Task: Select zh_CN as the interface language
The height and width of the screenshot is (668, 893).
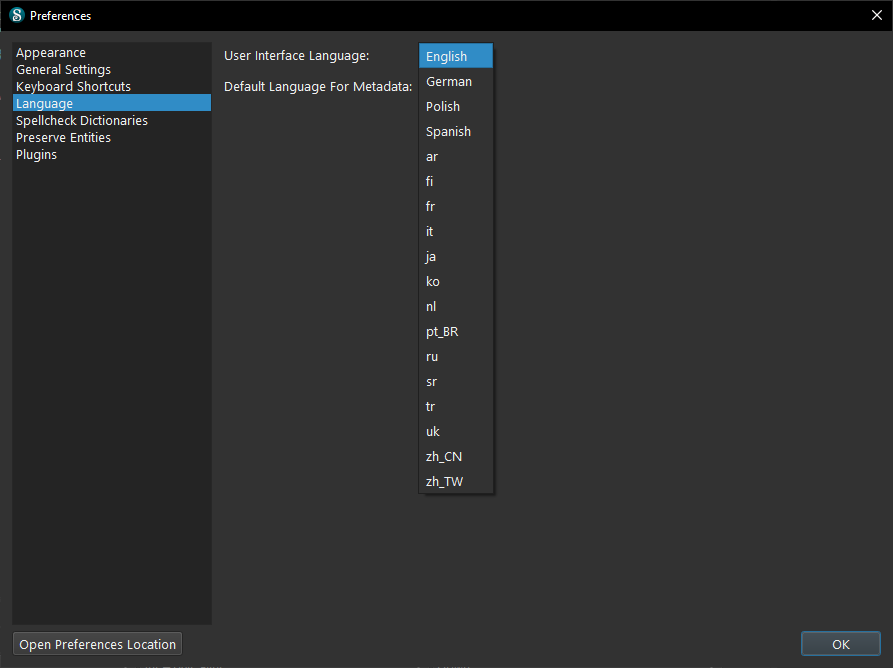Action: 444,457
